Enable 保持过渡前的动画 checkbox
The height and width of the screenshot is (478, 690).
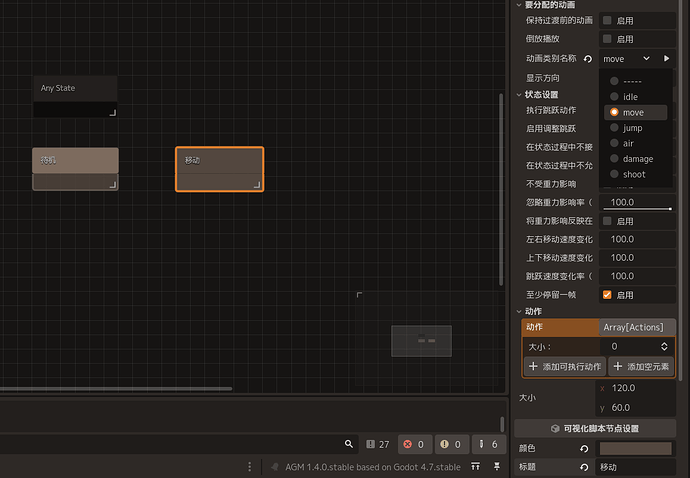pyautogui.click(x=607, y=20)
